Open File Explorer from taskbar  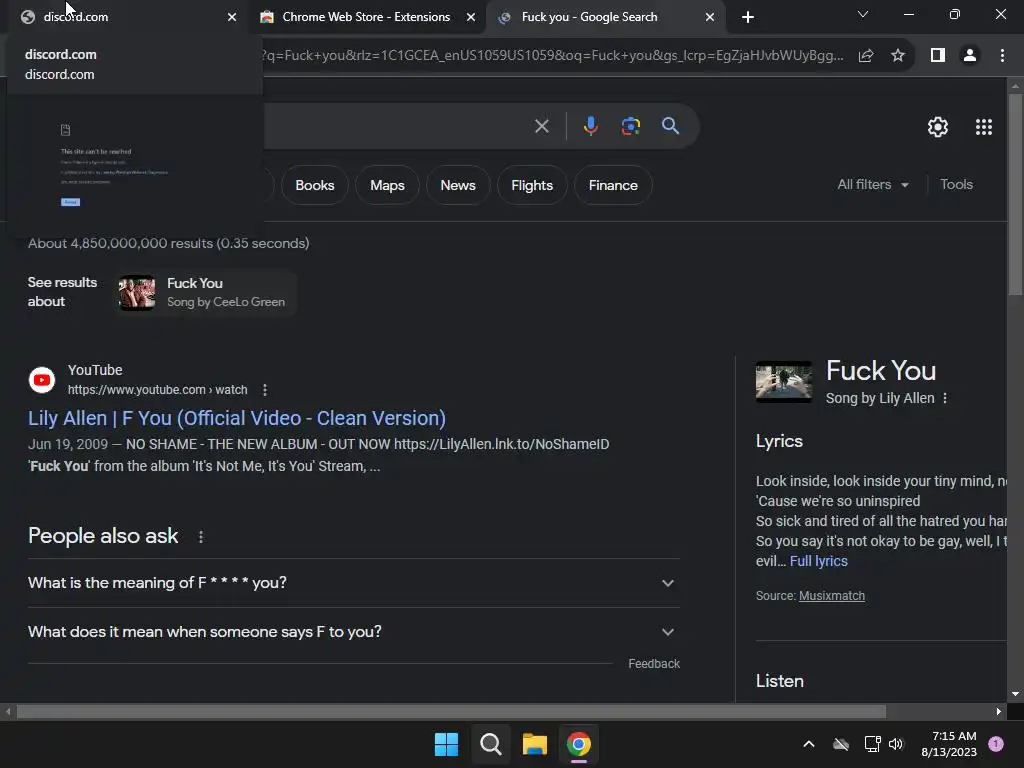(x=534, y=744)
